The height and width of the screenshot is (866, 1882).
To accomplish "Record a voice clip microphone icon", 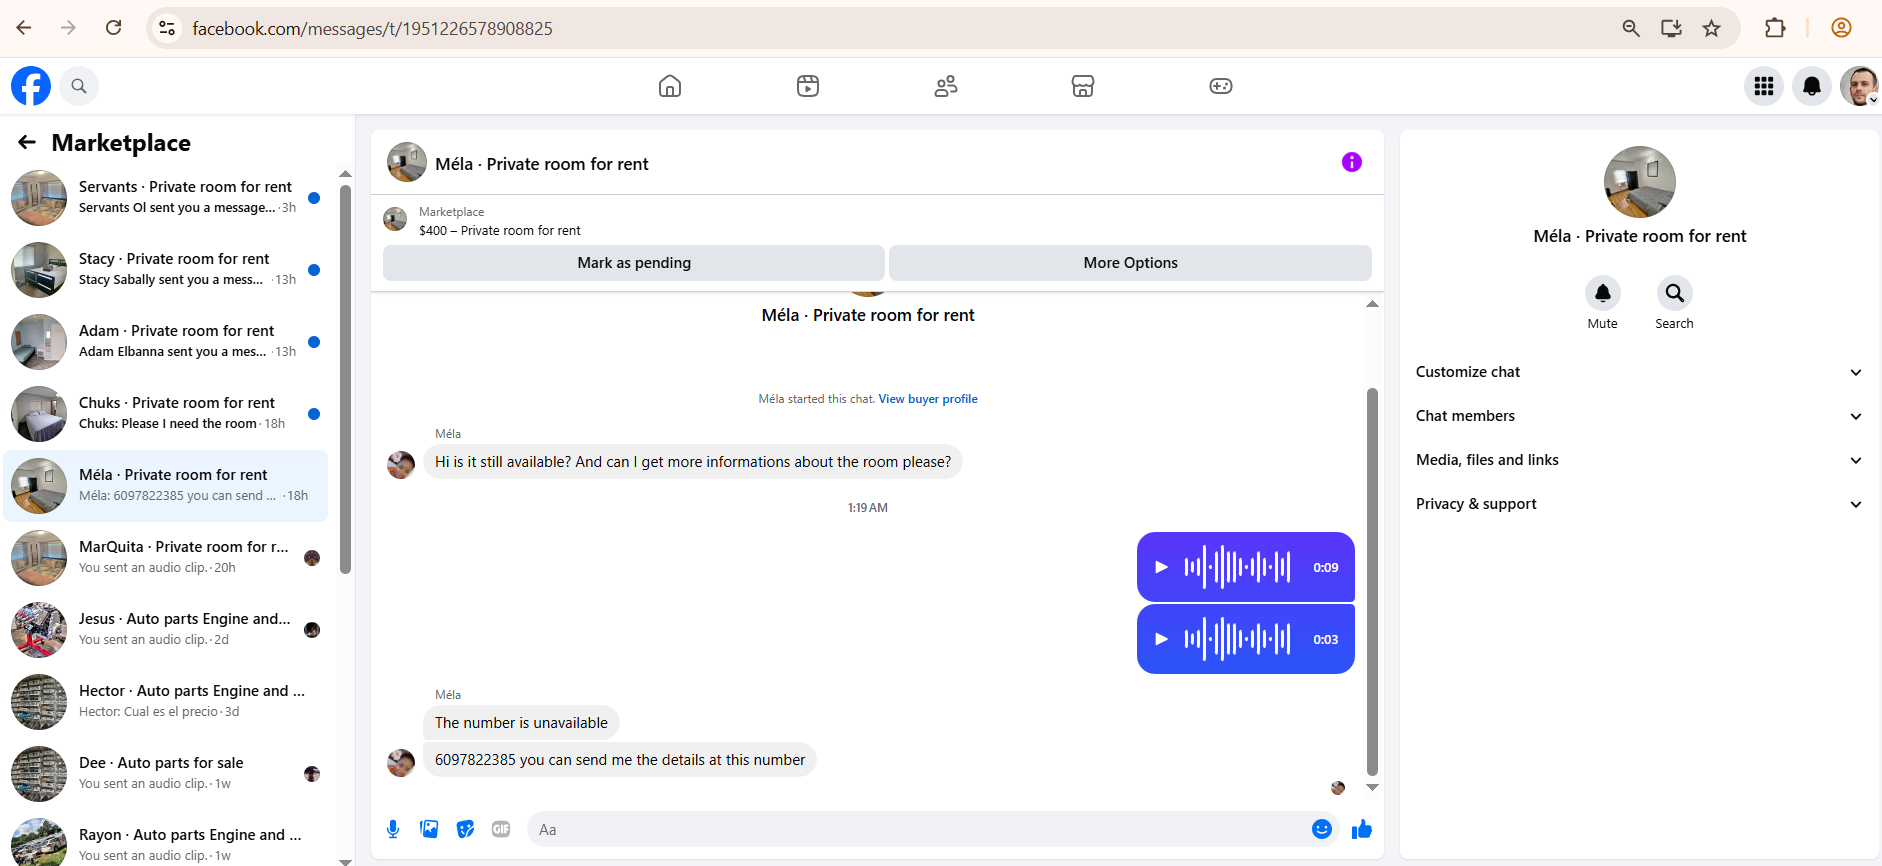I will [x=393, y=829].
